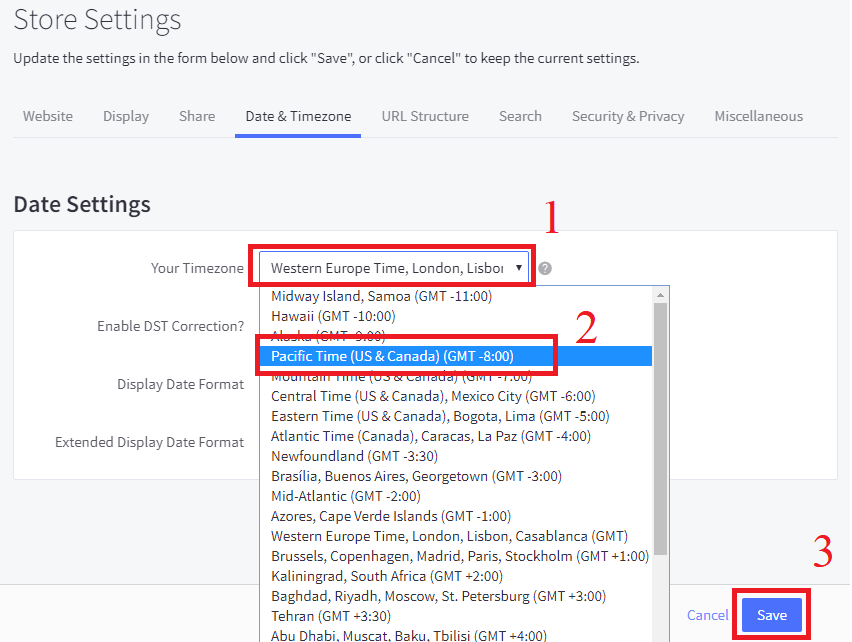This screenshot has height=642, width=852.
Task: Save the store settings
Action: (772, 615)
